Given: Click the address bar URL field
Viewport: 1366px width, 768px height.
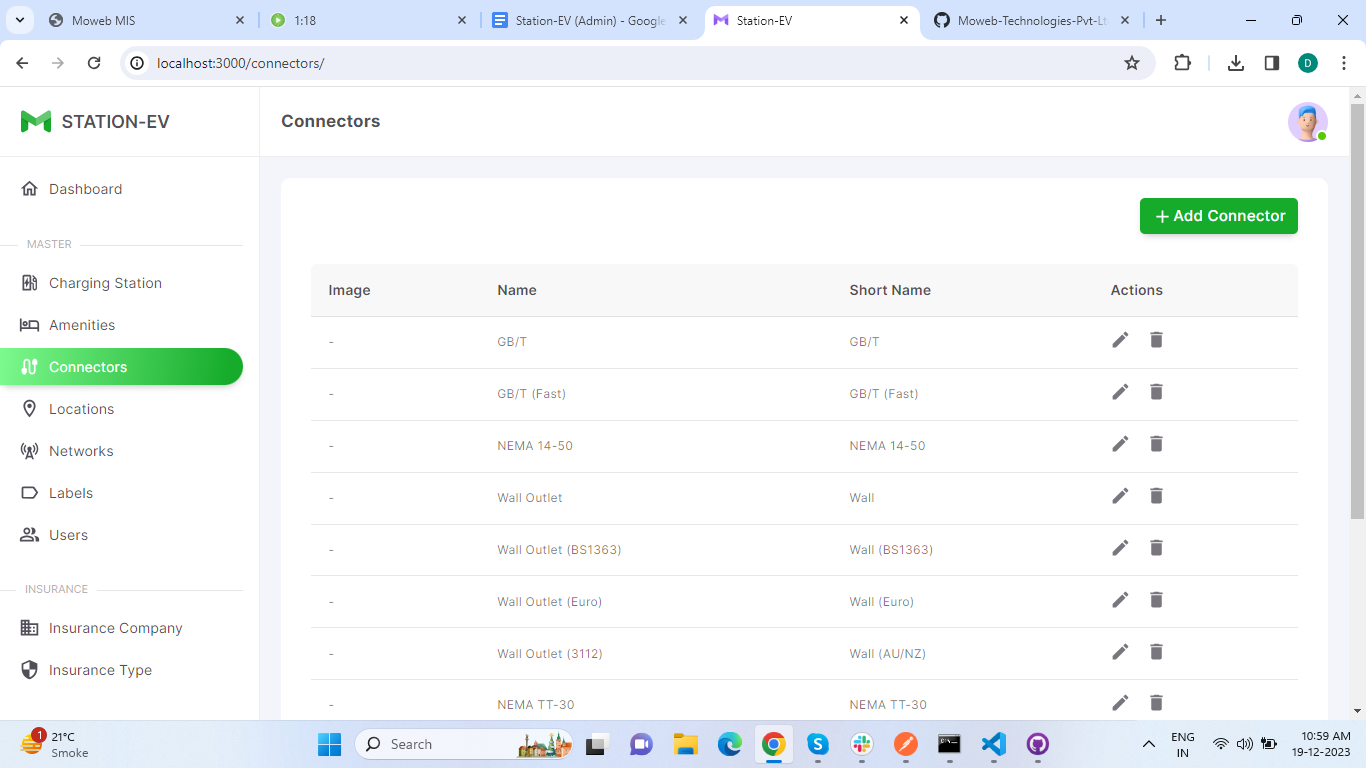Looking at the screenshot, I should coord(600,63).
